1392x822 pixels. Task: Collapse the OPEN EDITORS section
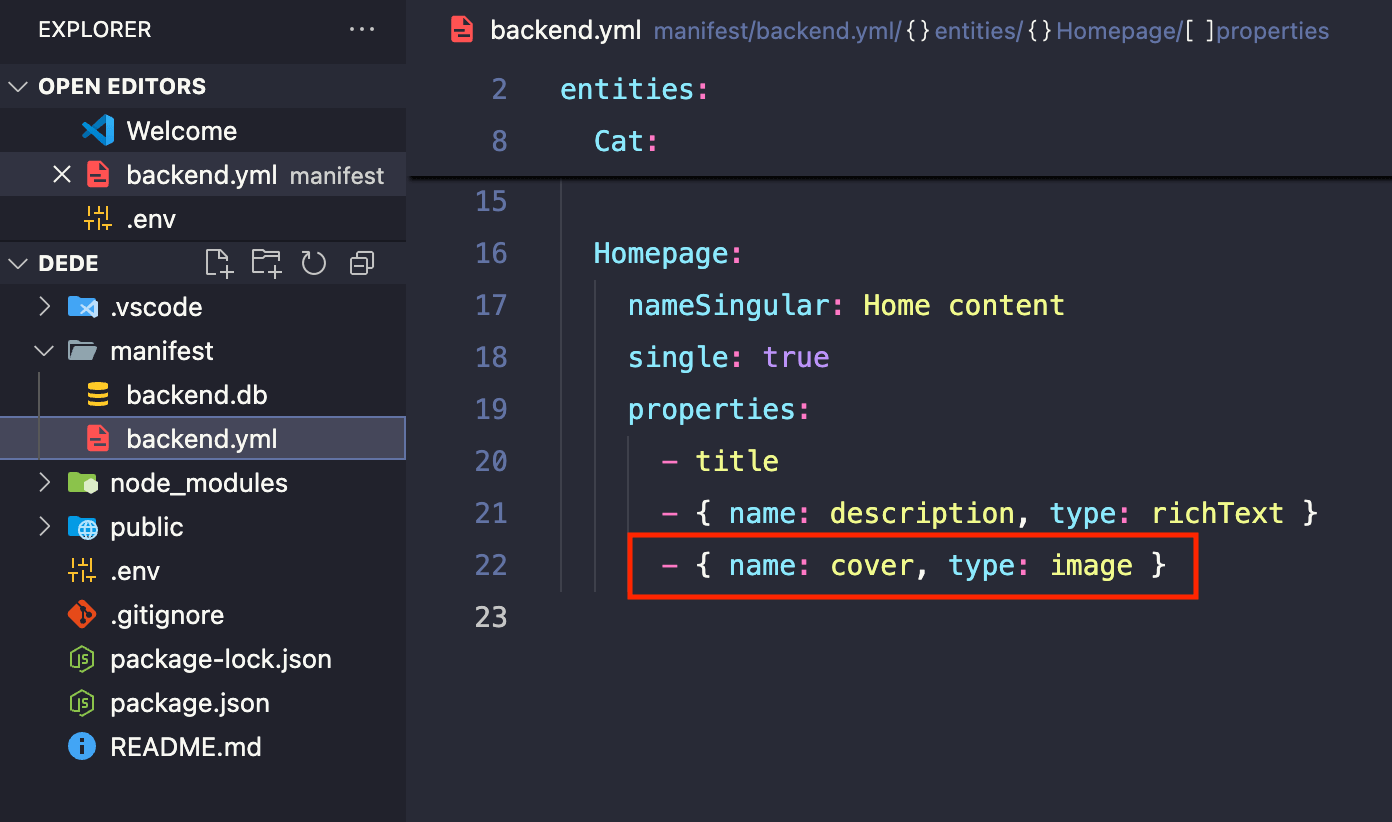(17, 86)
